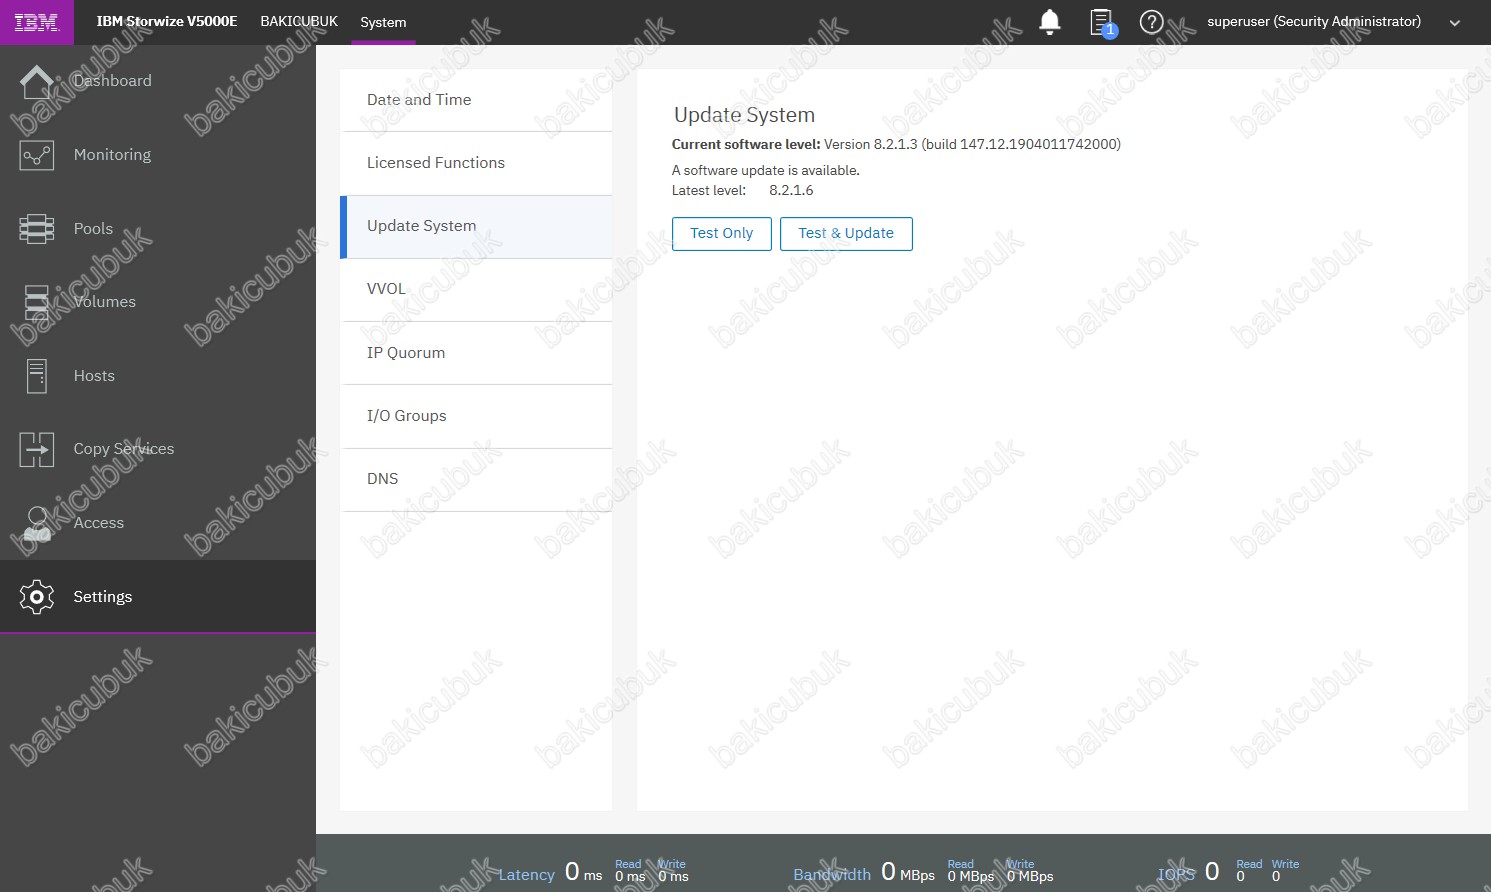The image size is (1491, 892).
Task: Click the Update System heading
Action: click(x=745, y=115)
